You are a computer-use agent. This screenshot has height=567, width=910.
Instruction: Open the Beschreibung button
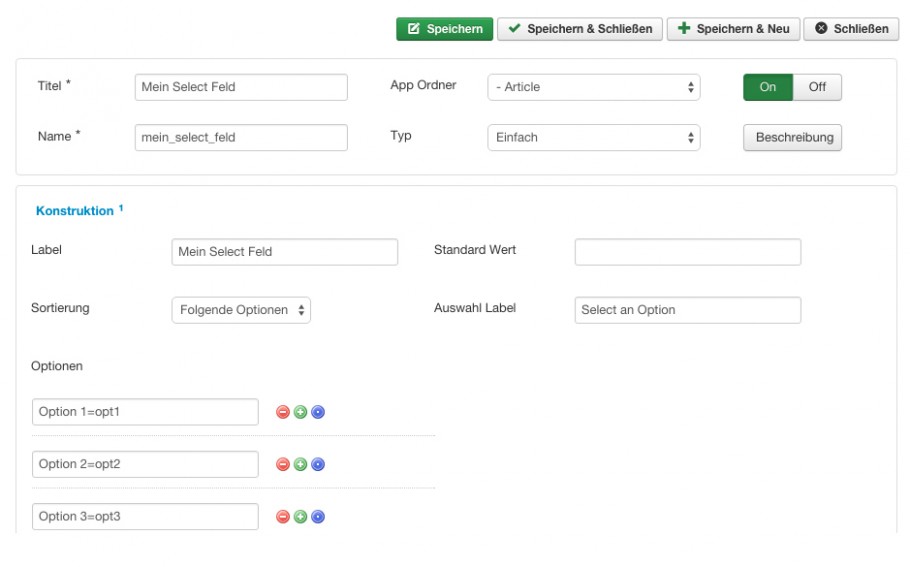coord(792,138)
